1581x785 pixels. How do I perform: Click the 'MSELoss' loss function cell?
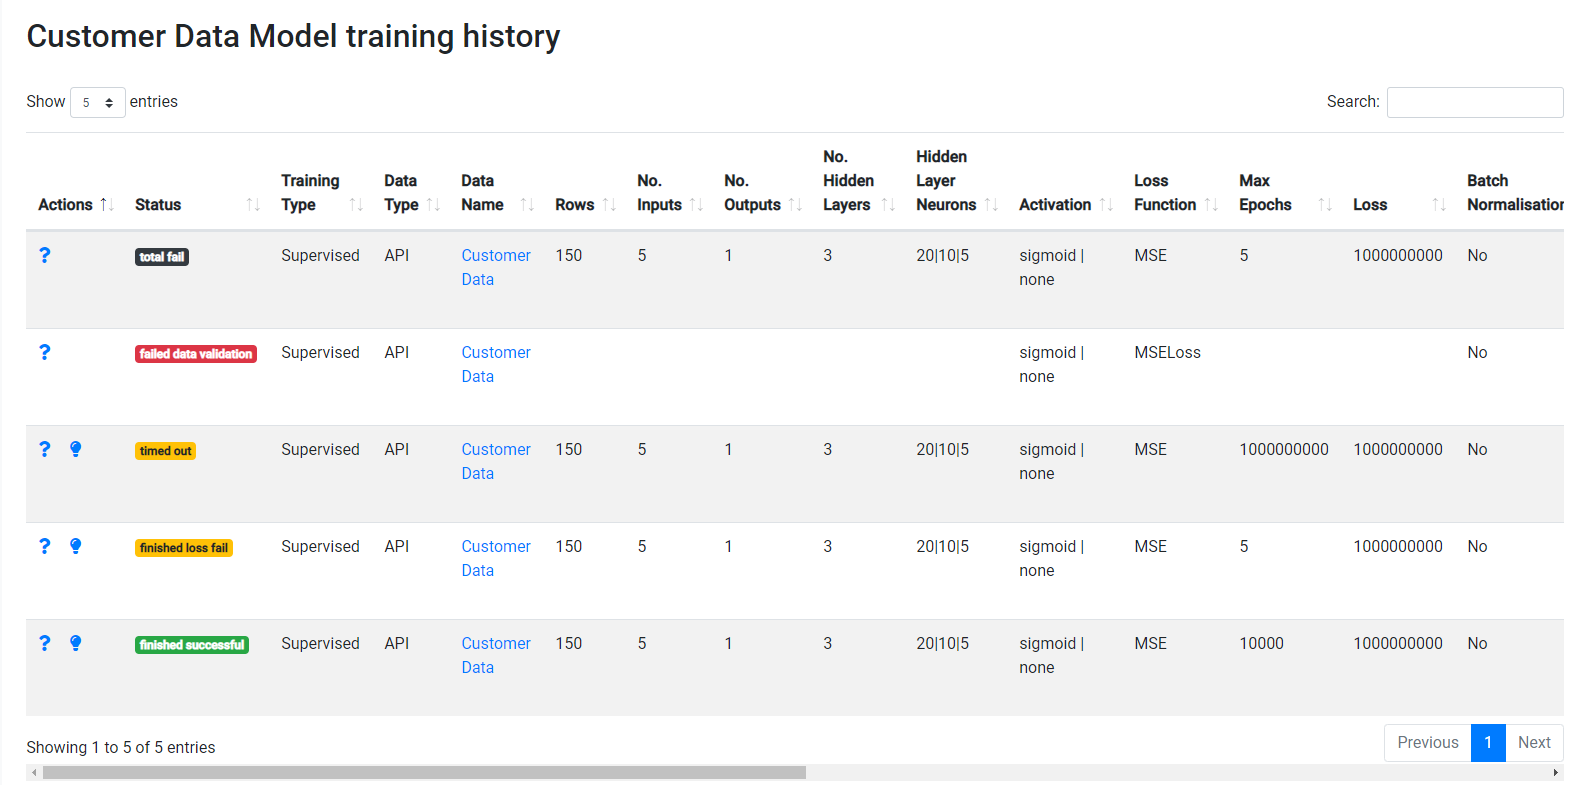[1167, 352]
